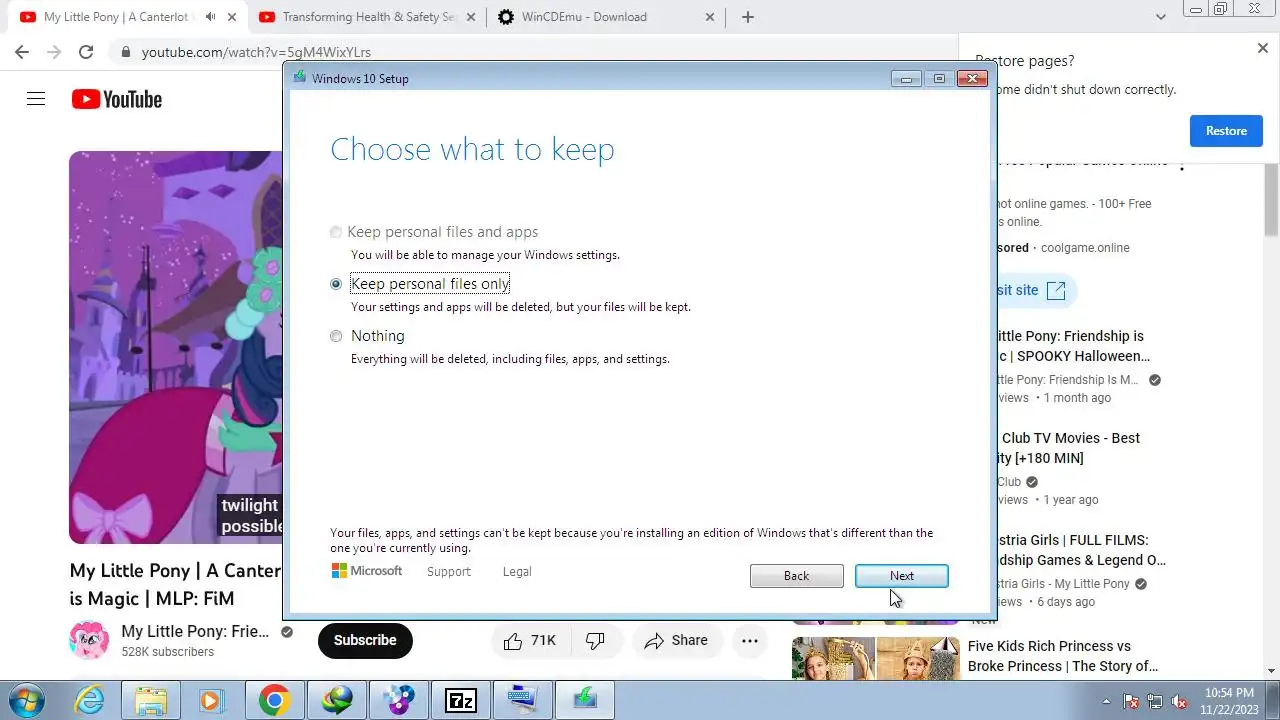1280x720 pixels.
Task: Open more actions three-dot menu under video
Action: point(750,641)
